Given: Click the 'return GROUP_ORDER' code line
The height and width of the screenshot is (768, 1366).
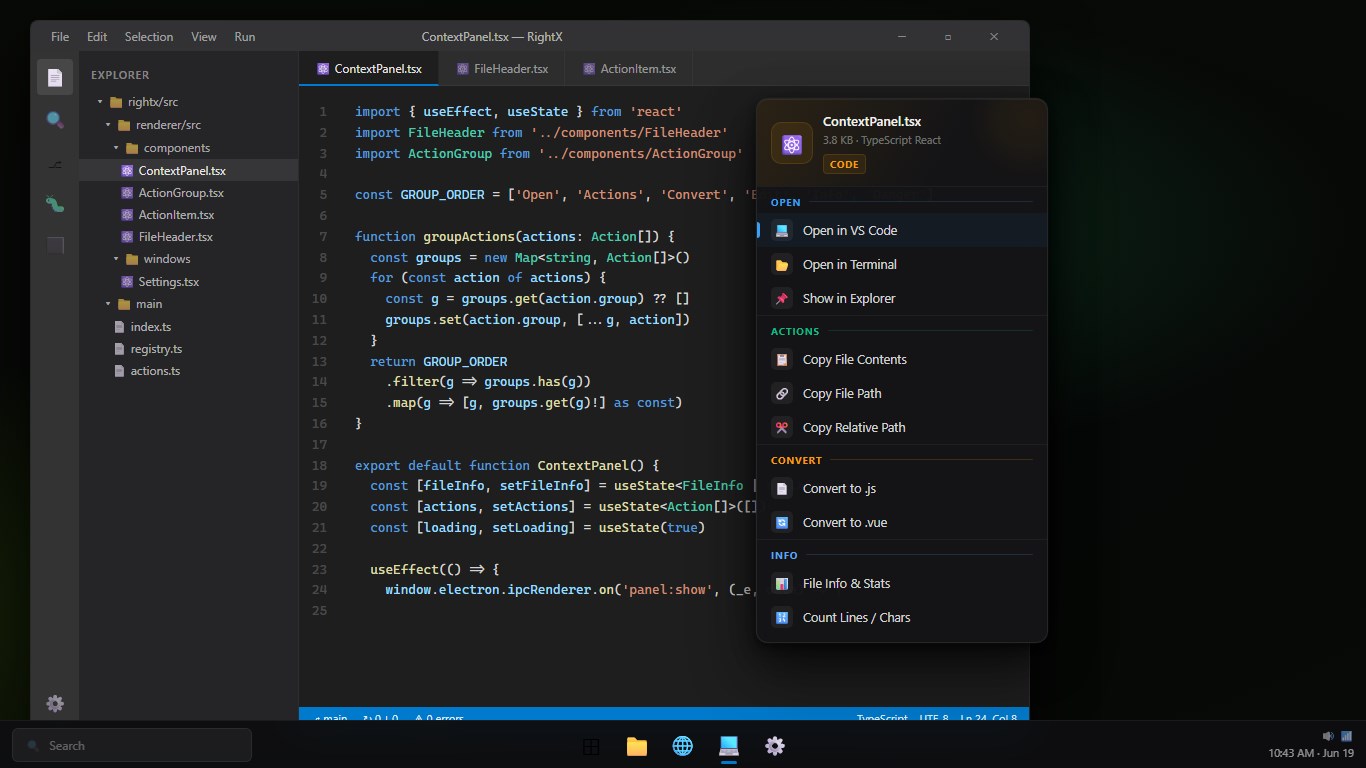Looking at the screenshot, I should click(x=438, y=361).
